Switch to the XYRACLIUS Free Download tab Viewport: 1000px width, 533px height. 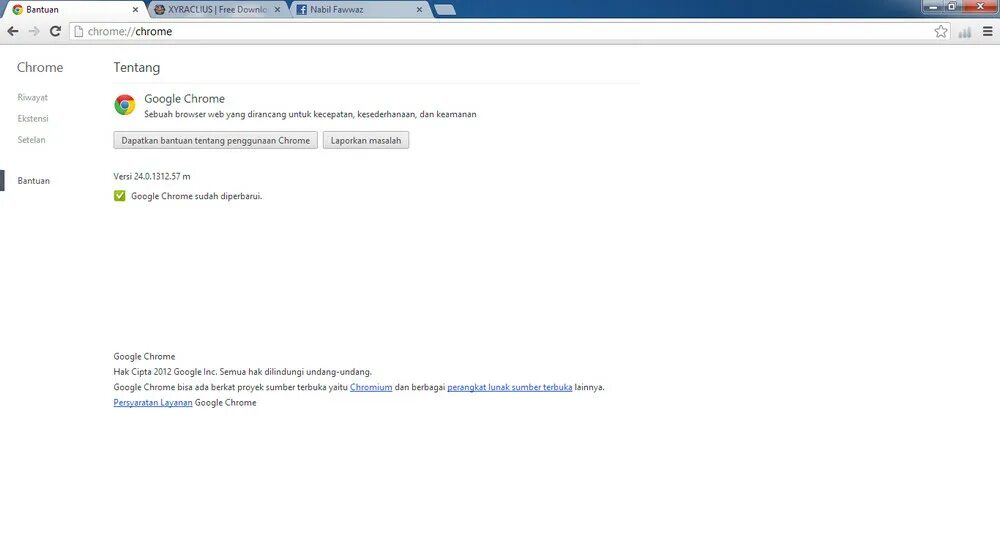tap(217, 10)
